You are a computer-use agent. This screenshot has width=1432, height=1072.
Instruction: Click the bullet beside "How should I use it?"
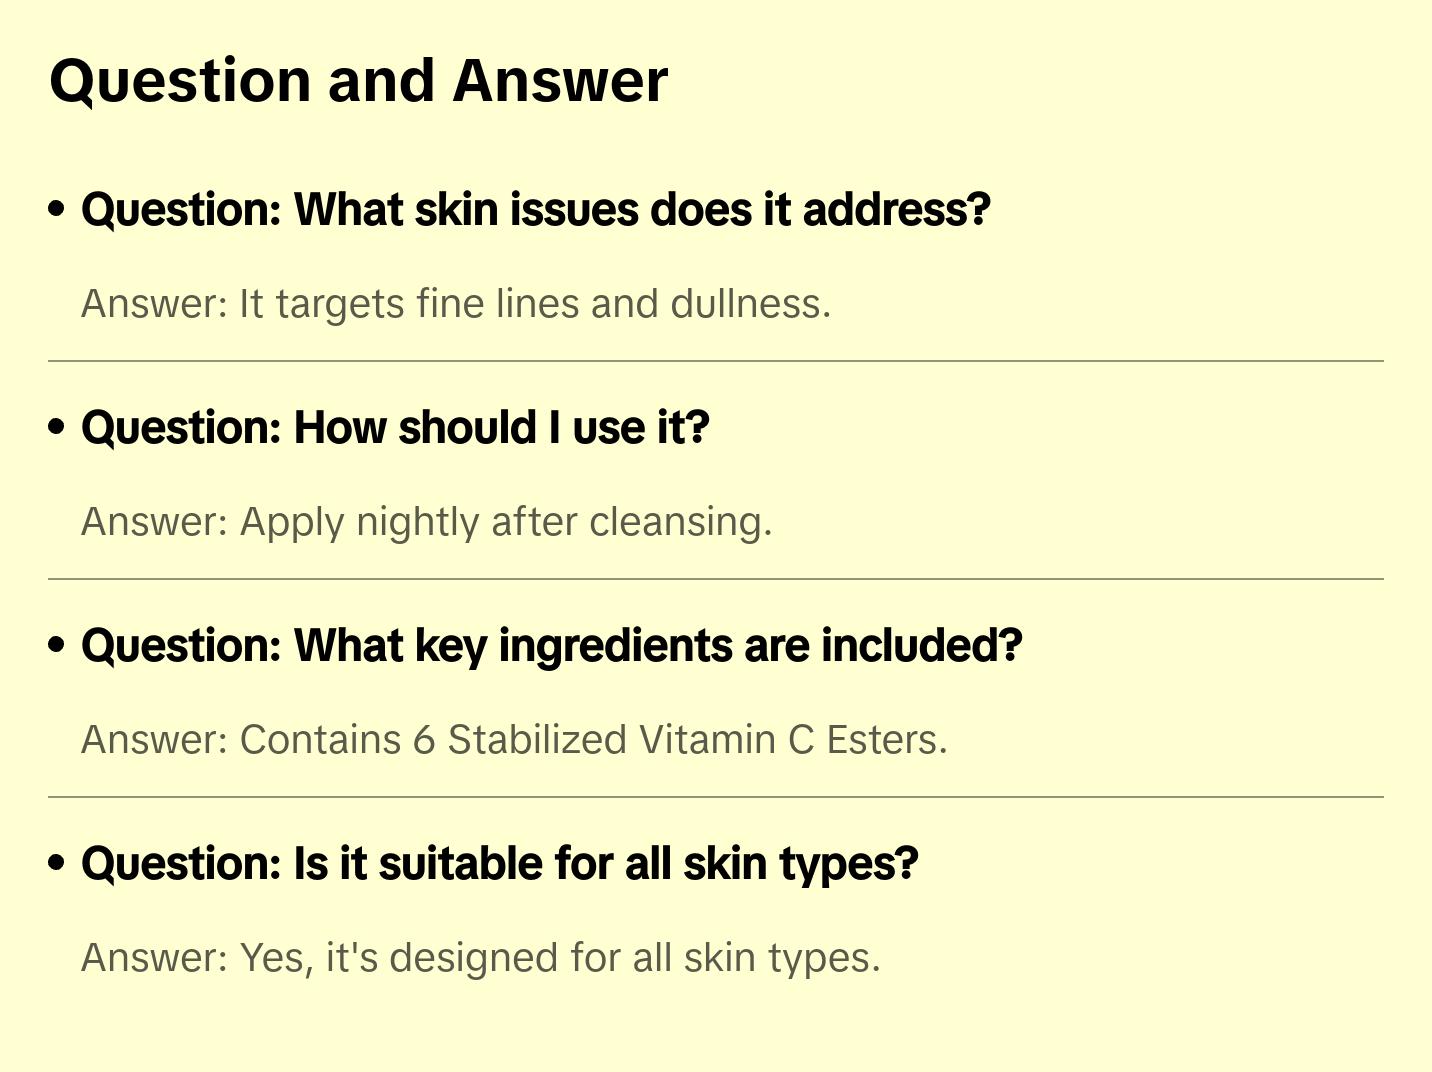tap(57, 427)
